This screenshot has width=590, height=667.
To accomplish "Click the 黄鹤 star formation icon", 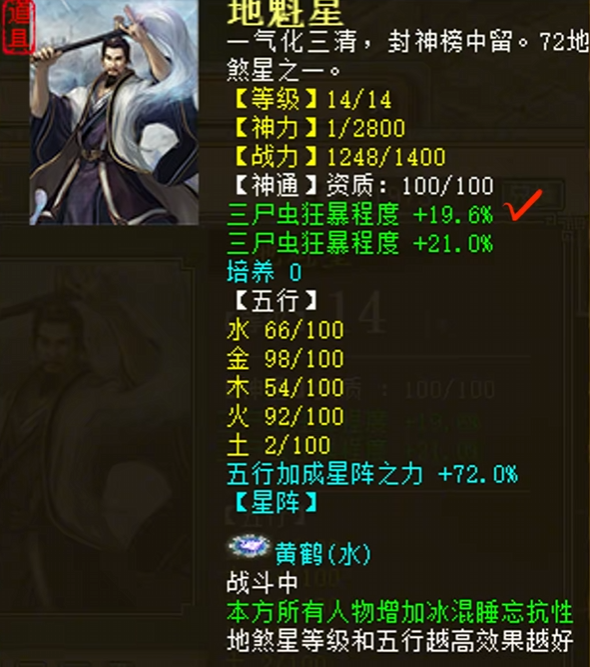I will click(249, 546).
